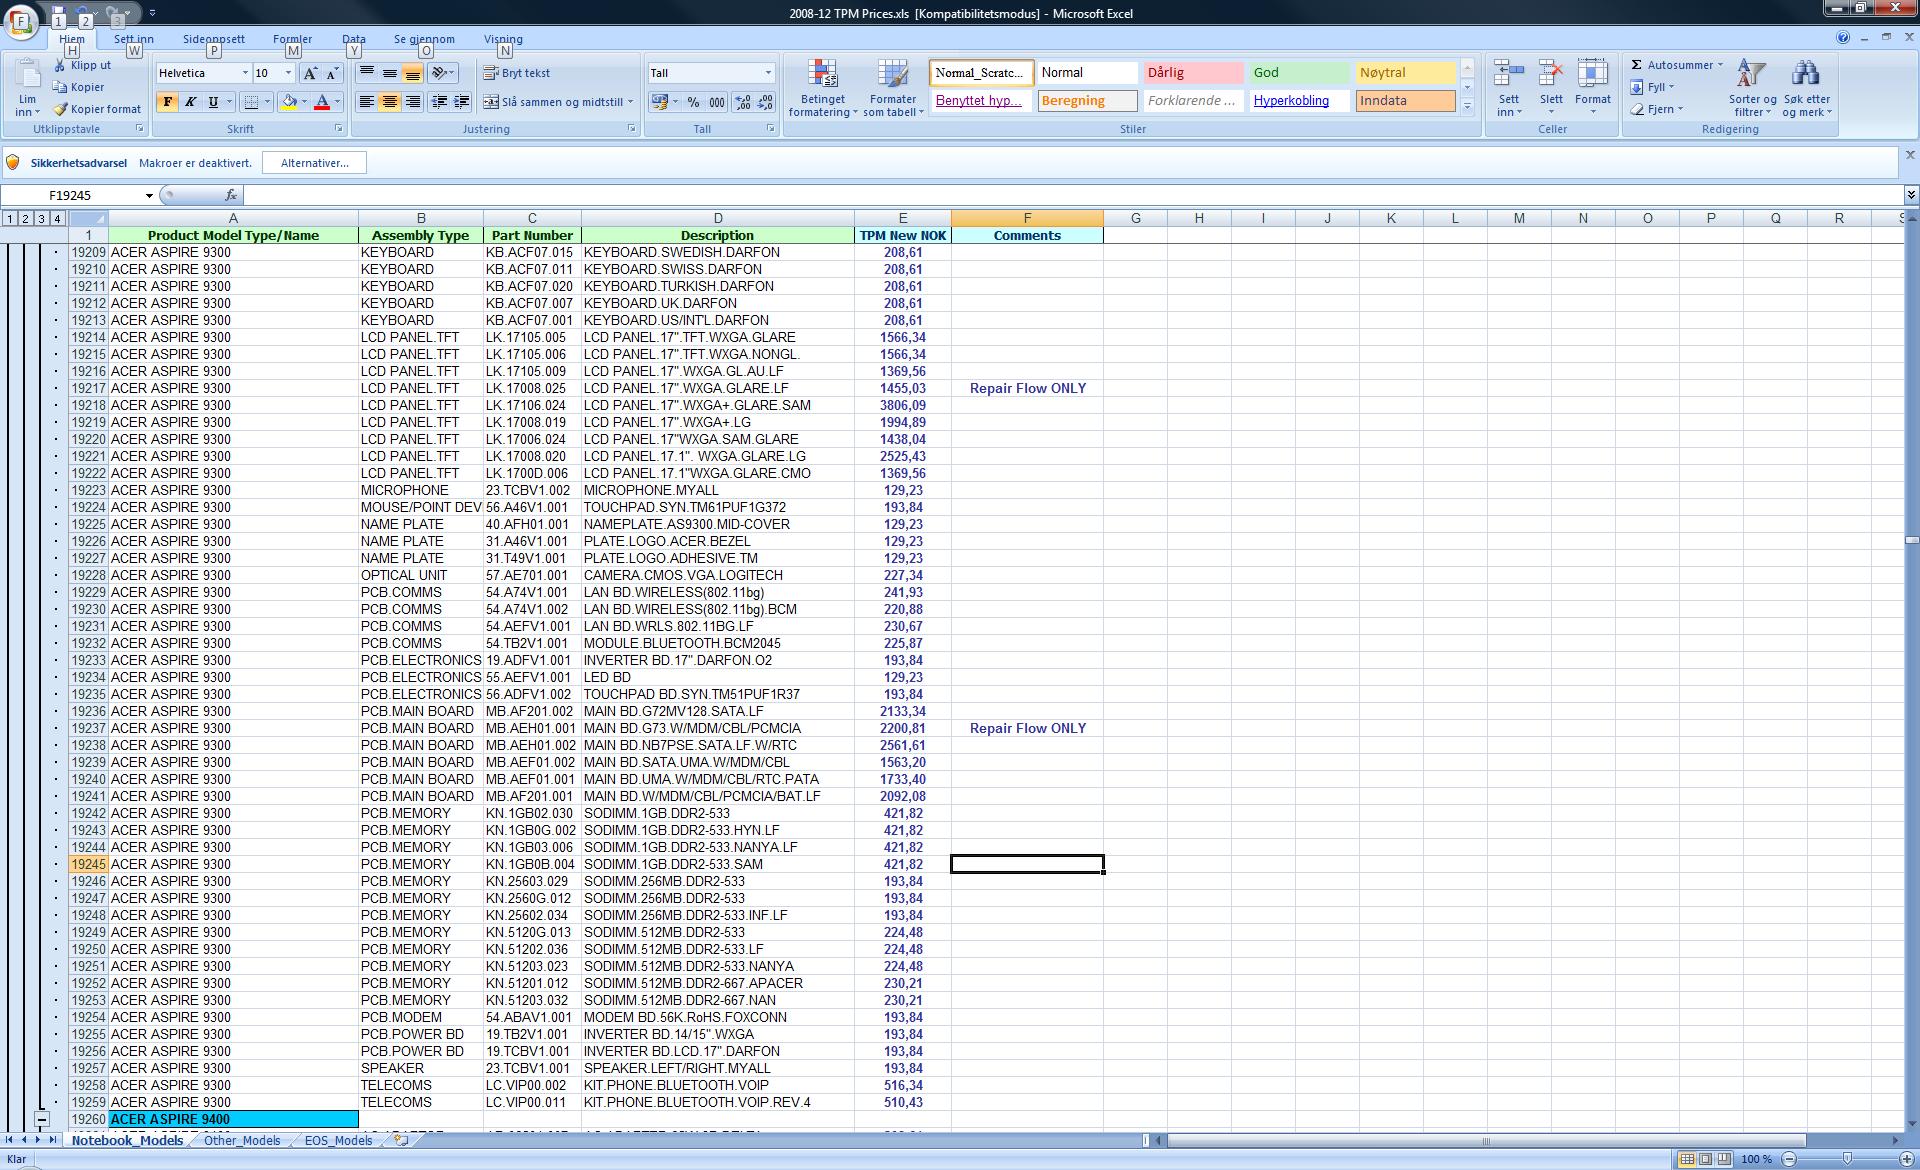The height and width of the screenshot is (1170, 1920).
Task: Increase font size with large A
Action: point(310,73)
